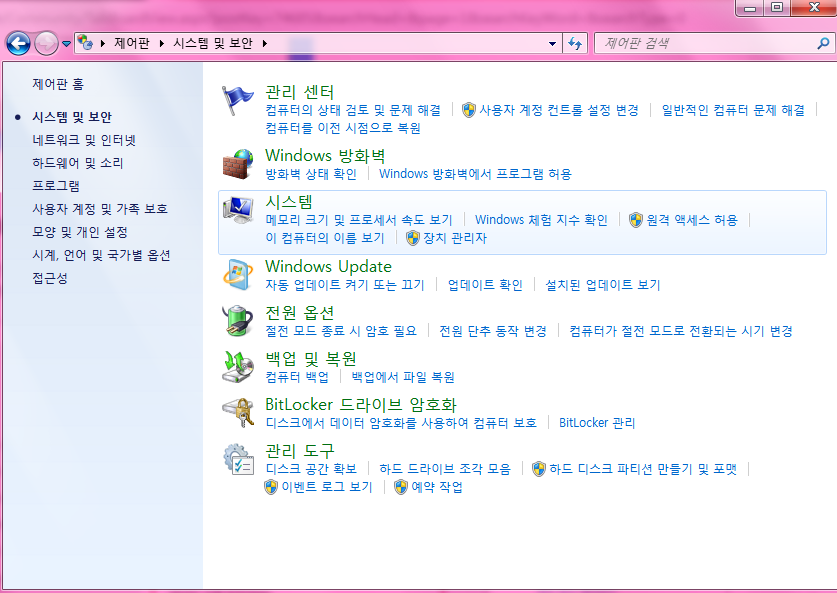Viewport: 837px width, 593px height.
Task: Click the Control Panel icon in address bar
Action: coord(85,42)
